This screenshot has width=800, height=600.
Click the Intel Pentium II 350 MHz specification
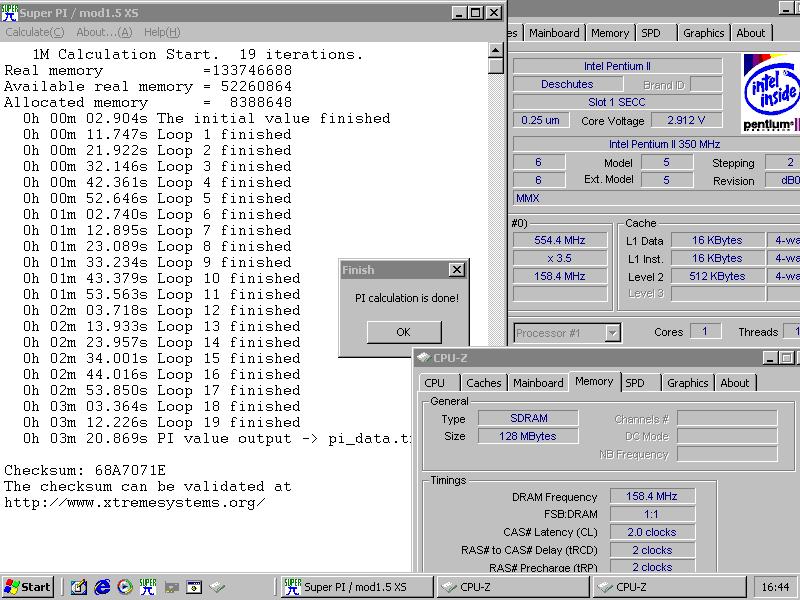click(x=658, y=144)
